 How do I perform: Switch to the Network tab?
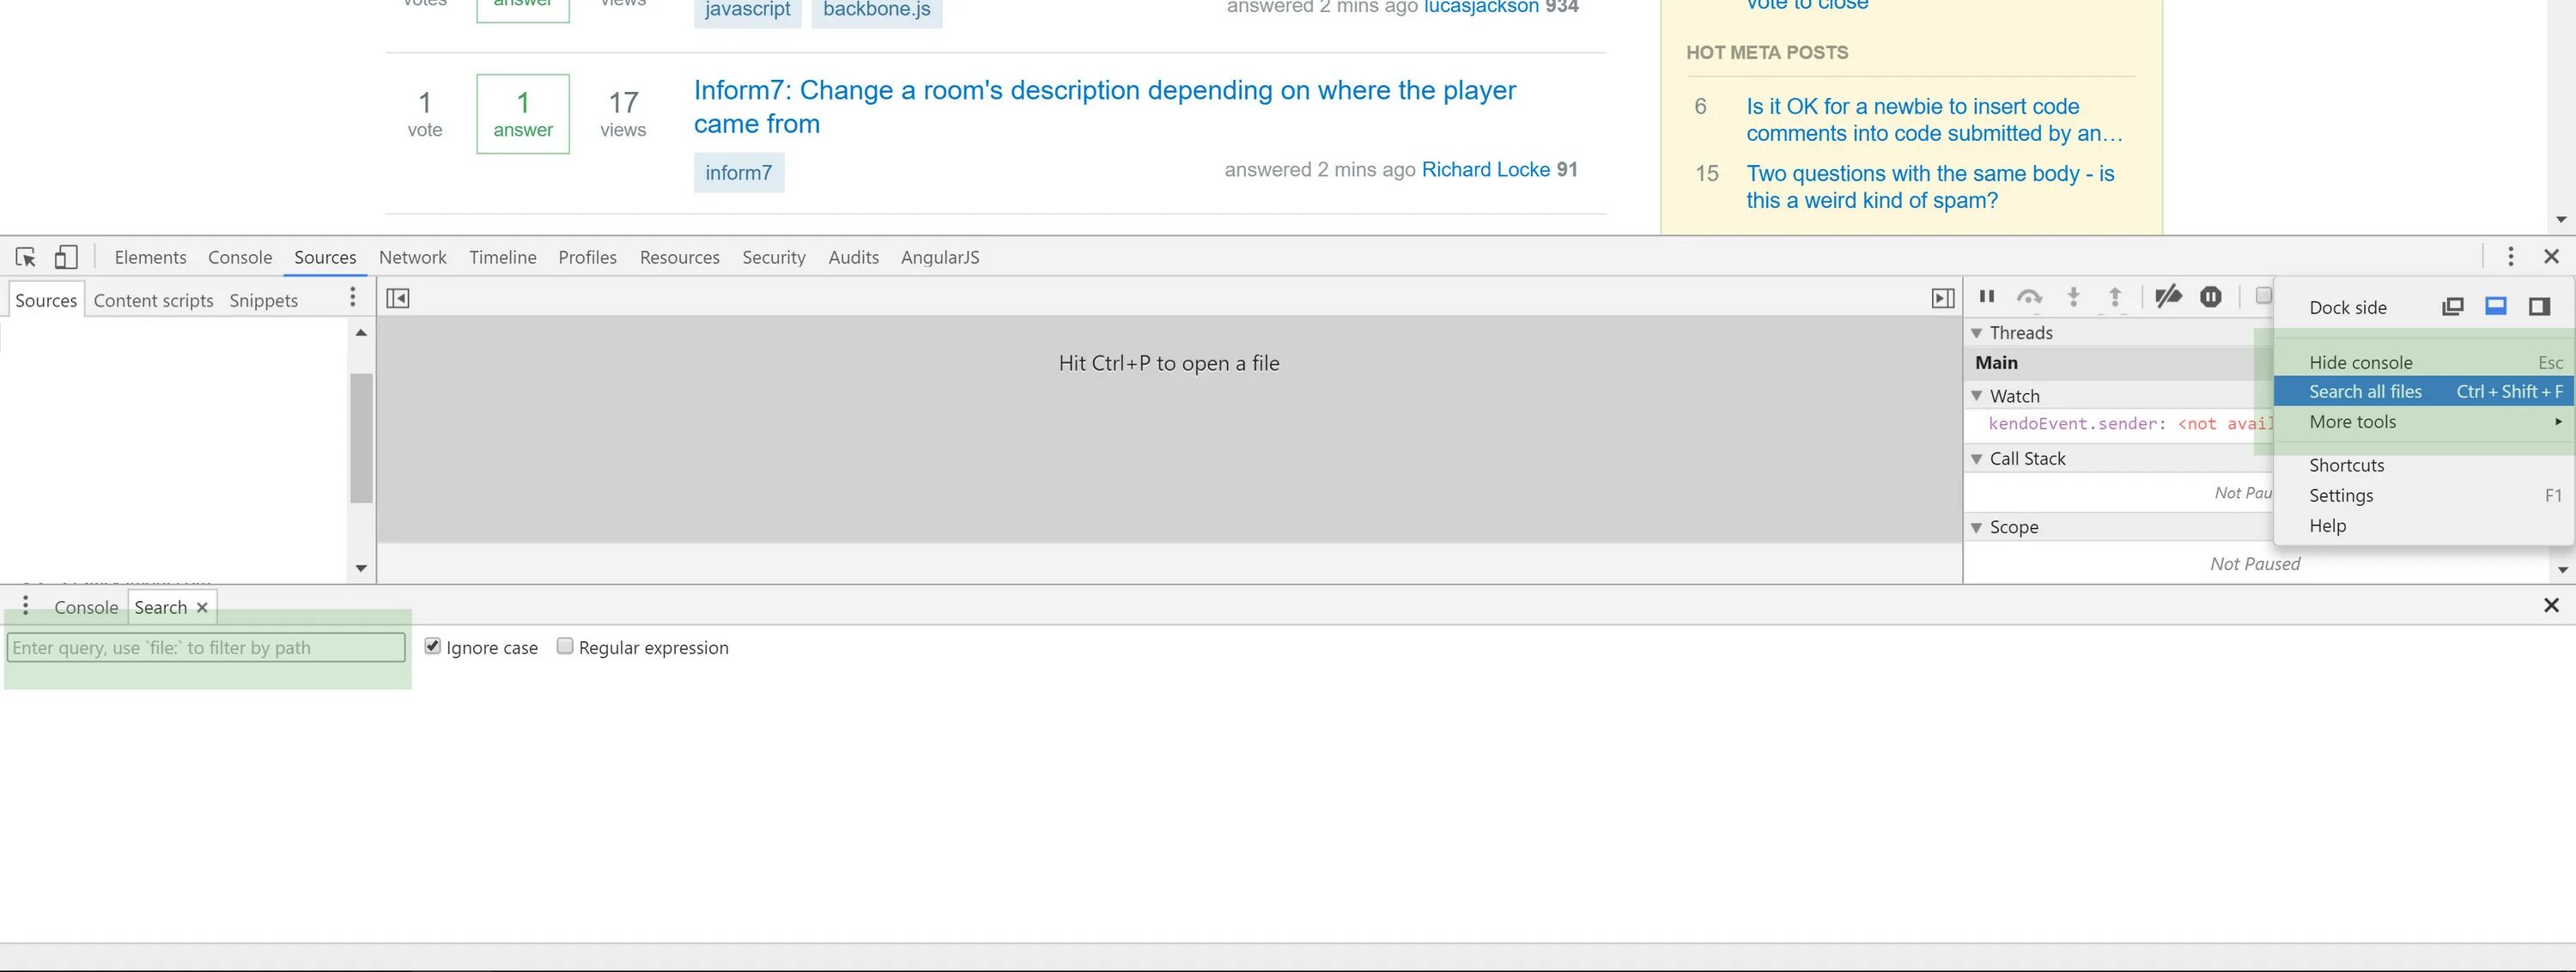pos(412,257)
